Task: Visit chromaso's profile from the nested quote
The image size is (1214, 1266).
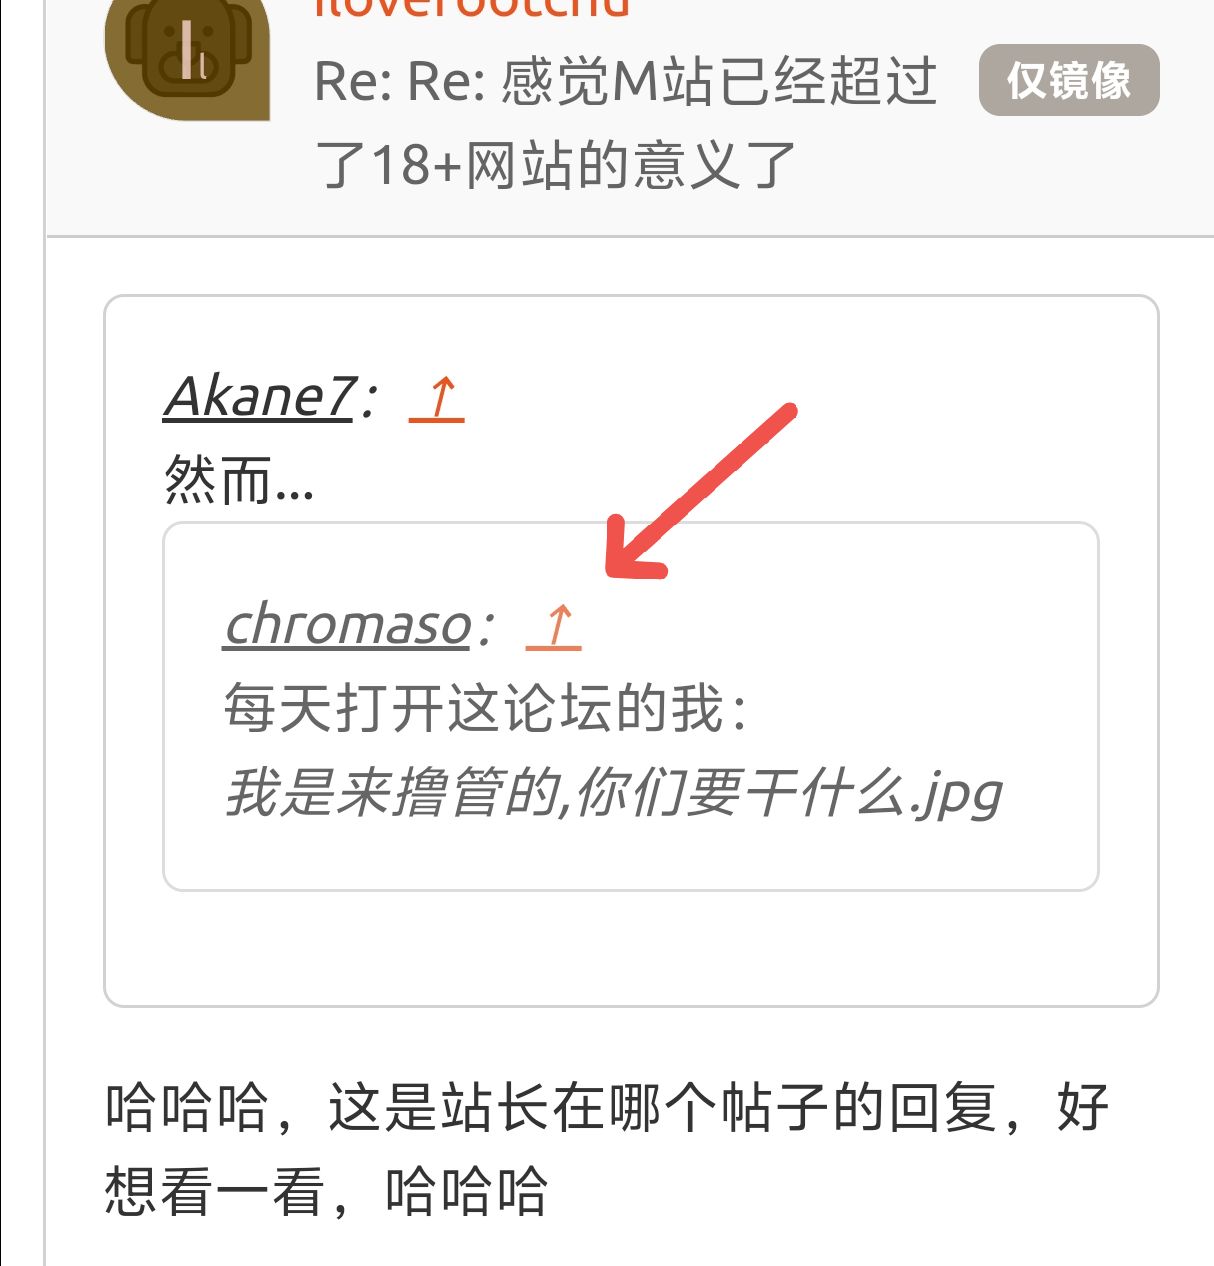Action: 347,626
